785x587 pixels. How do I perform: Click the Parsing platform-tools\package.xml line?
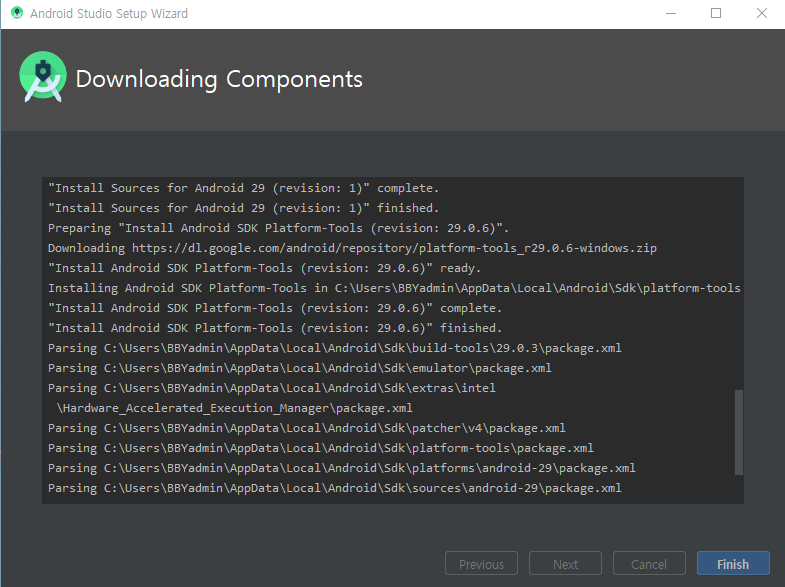coord(320,448)
